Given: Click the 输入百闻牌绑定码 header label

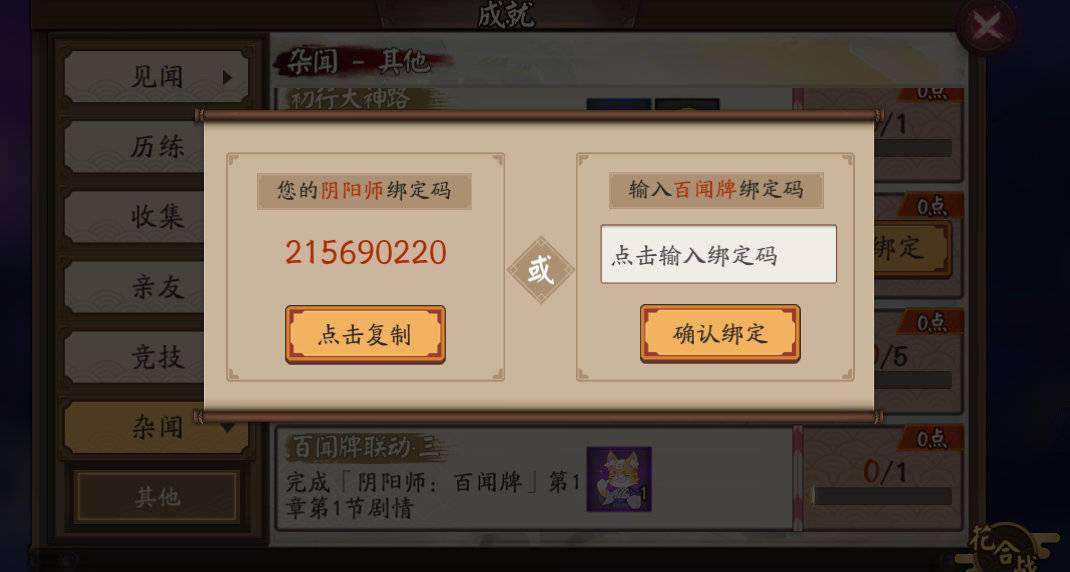Looking at the screenshot, I should click(716, 190).
